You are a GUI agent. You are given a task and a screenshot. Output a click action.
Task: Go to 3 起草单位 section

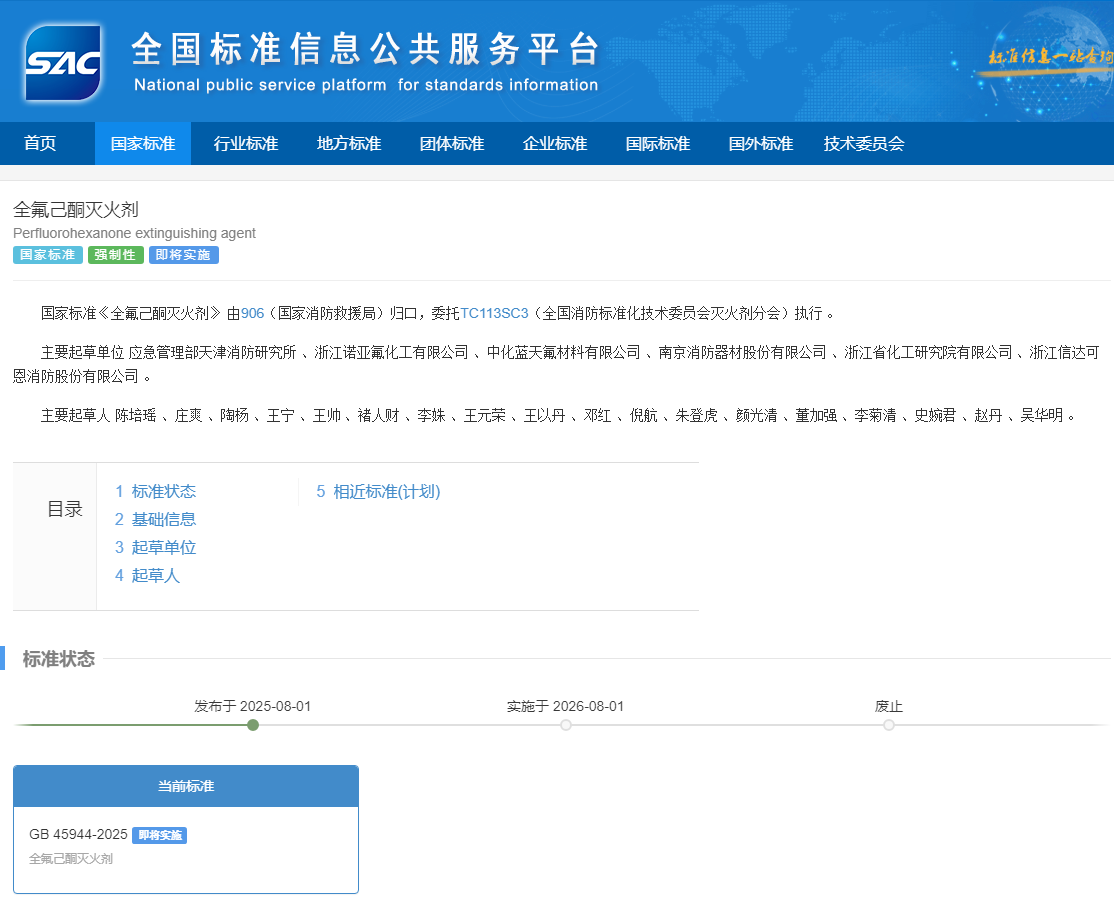click(x=156, y=548)
